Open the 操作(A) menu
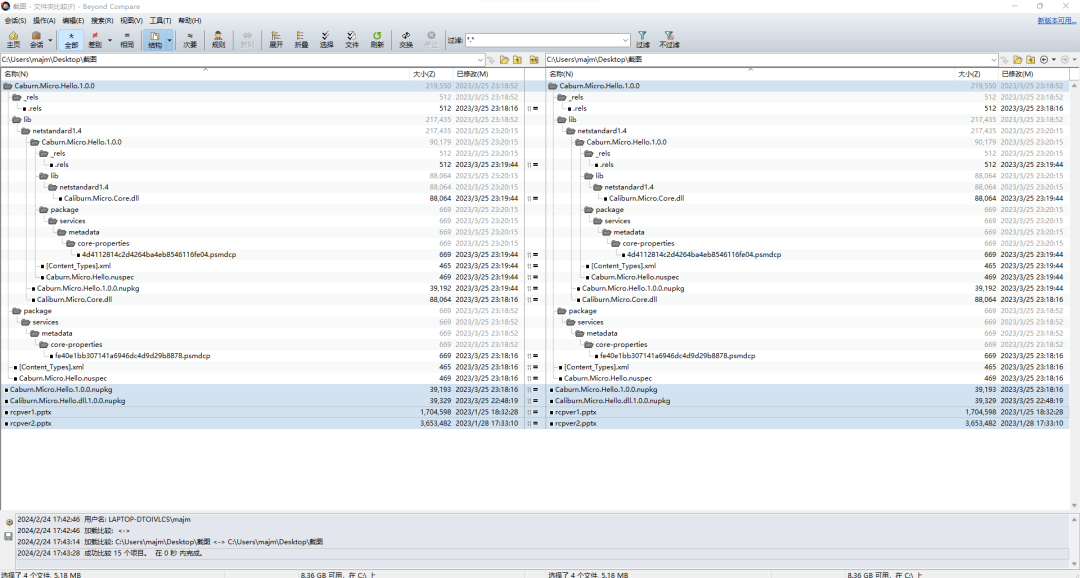The width and height of the screenshot is (1080, 578). [x=44, y=21]
